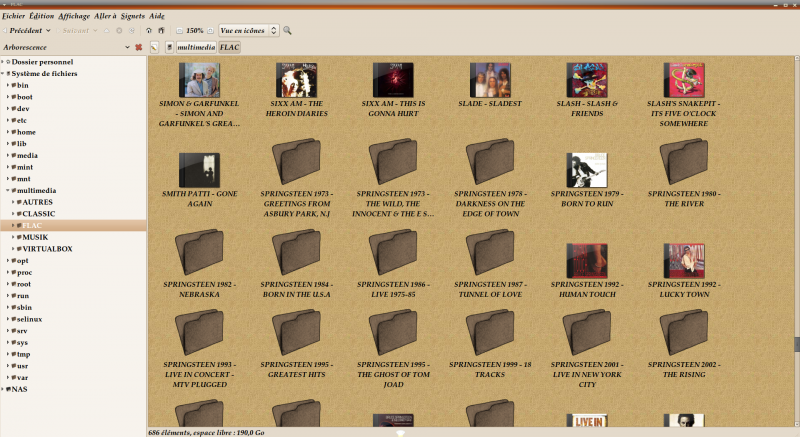
Task: Select Springsteen 1992 Lucky Town cover
Action: (684, 261)
